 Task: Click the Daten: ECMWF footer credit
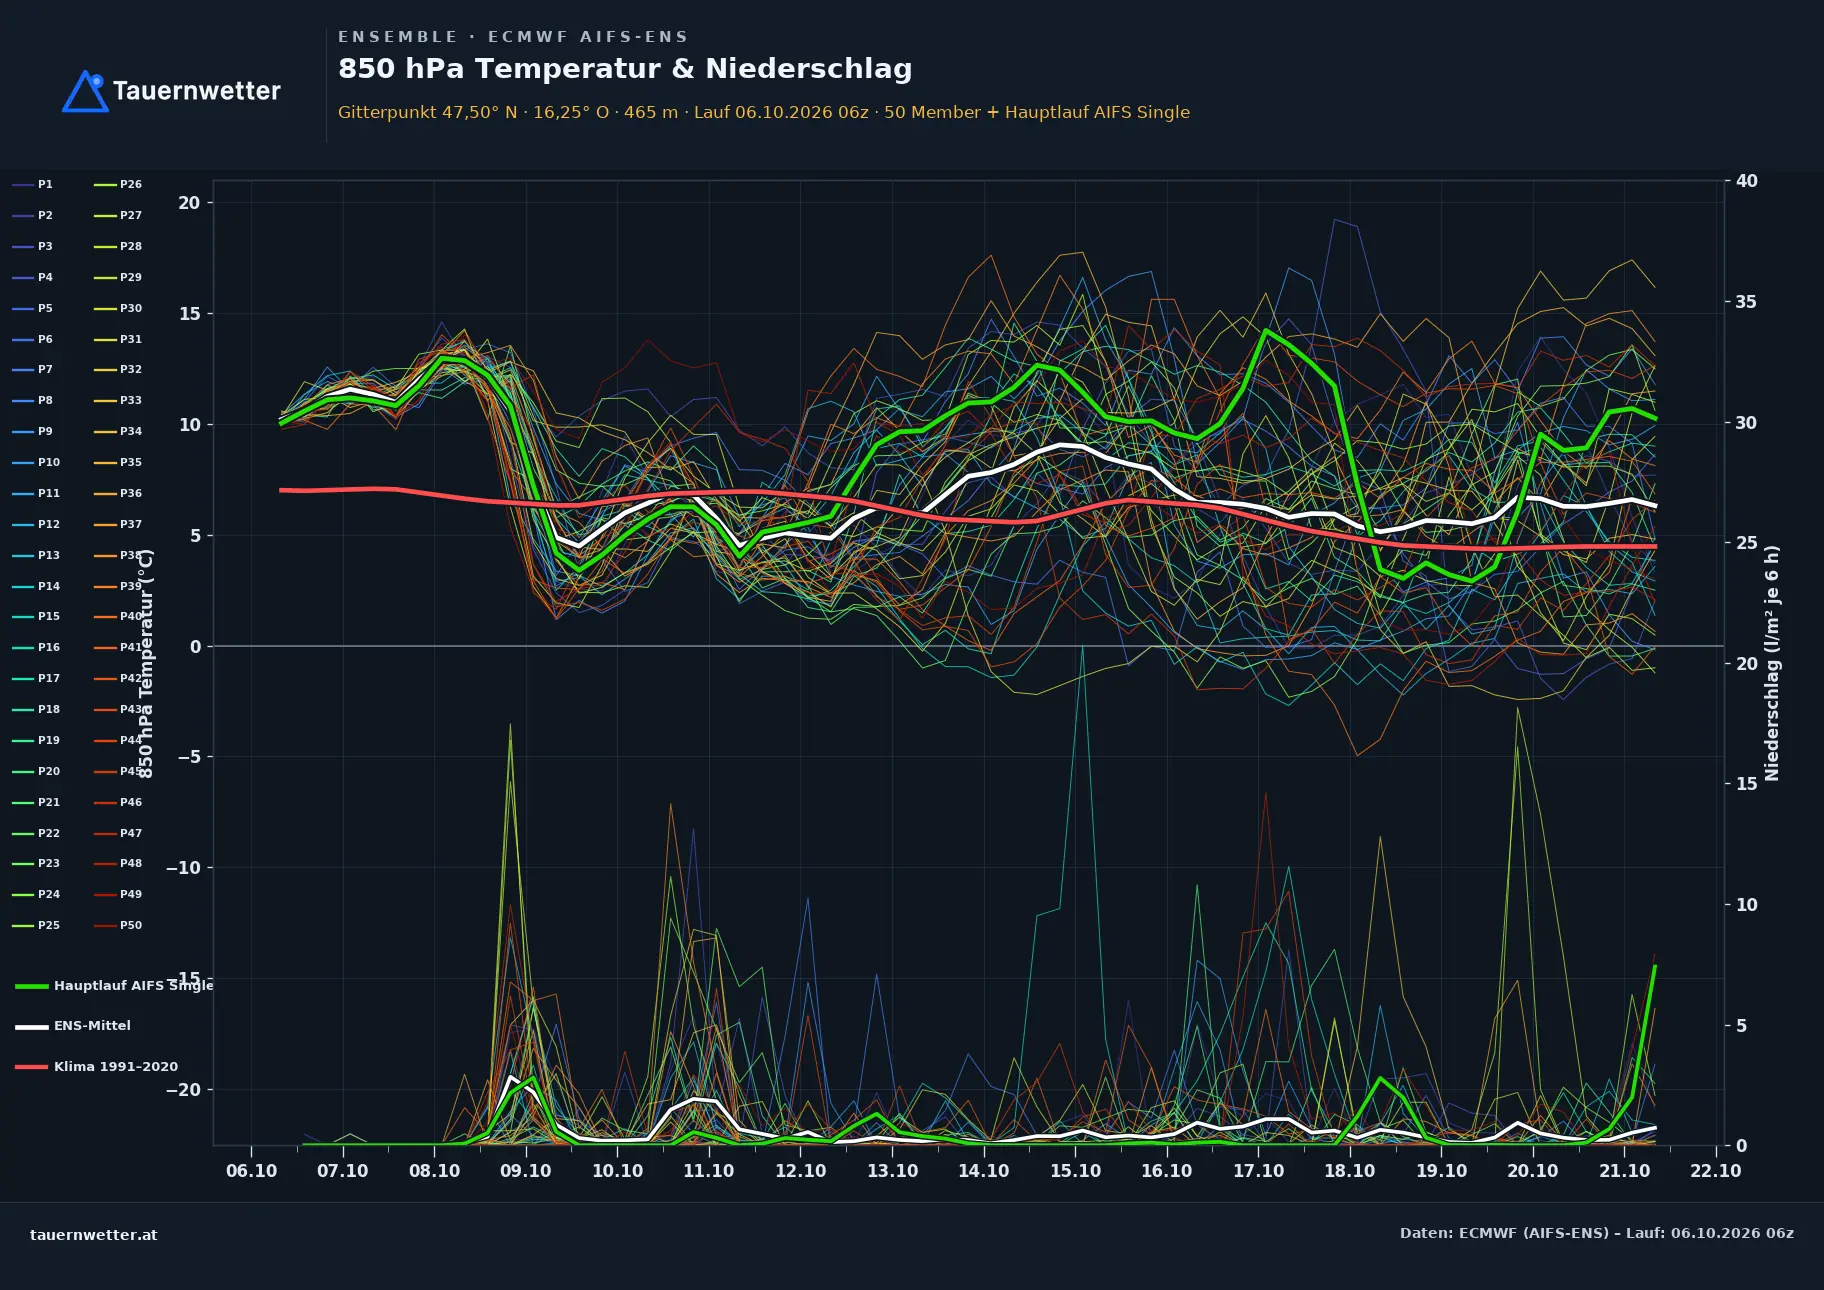point(1596,1233)
